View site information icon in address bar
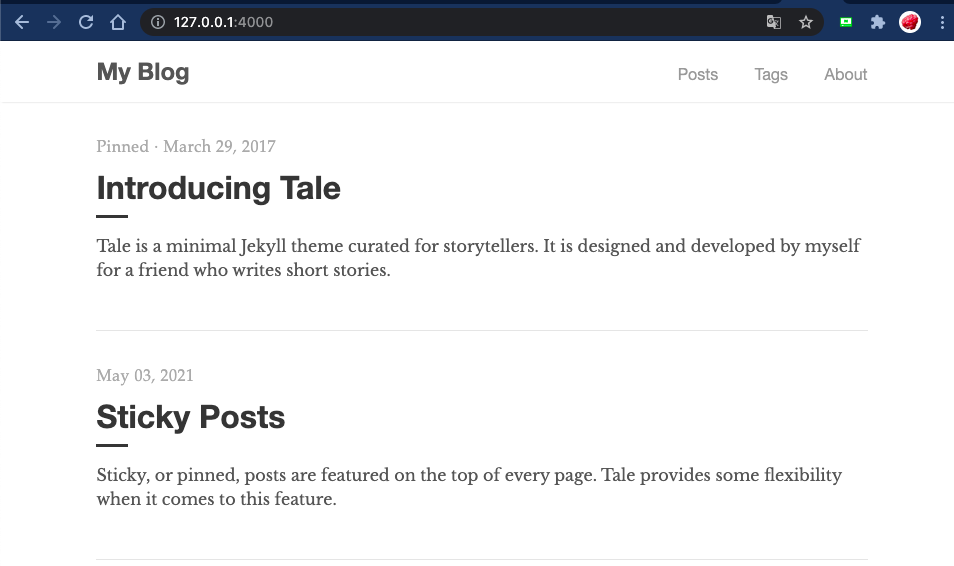954x566 pixels. (x=158, y=23)
